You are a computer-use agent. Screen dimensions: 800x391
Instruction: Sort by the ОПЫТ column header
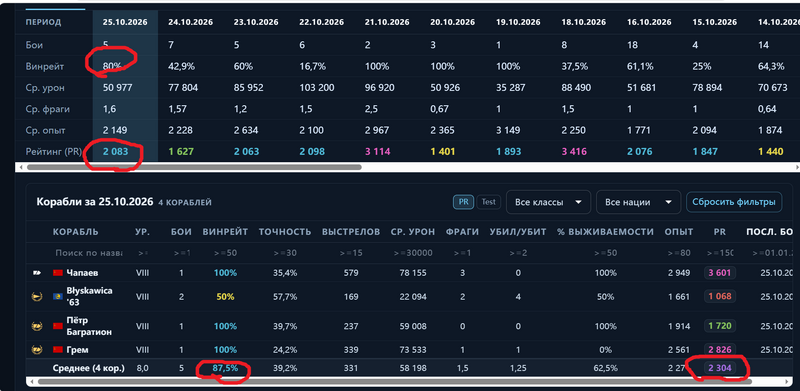679,232
